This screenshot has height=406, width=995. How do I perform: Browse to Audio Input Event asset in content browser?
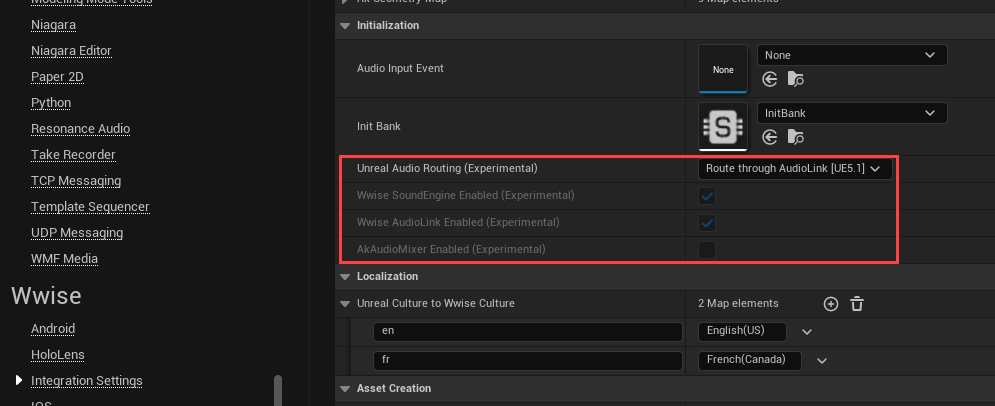pyautogui.click(x=796, y=79)
